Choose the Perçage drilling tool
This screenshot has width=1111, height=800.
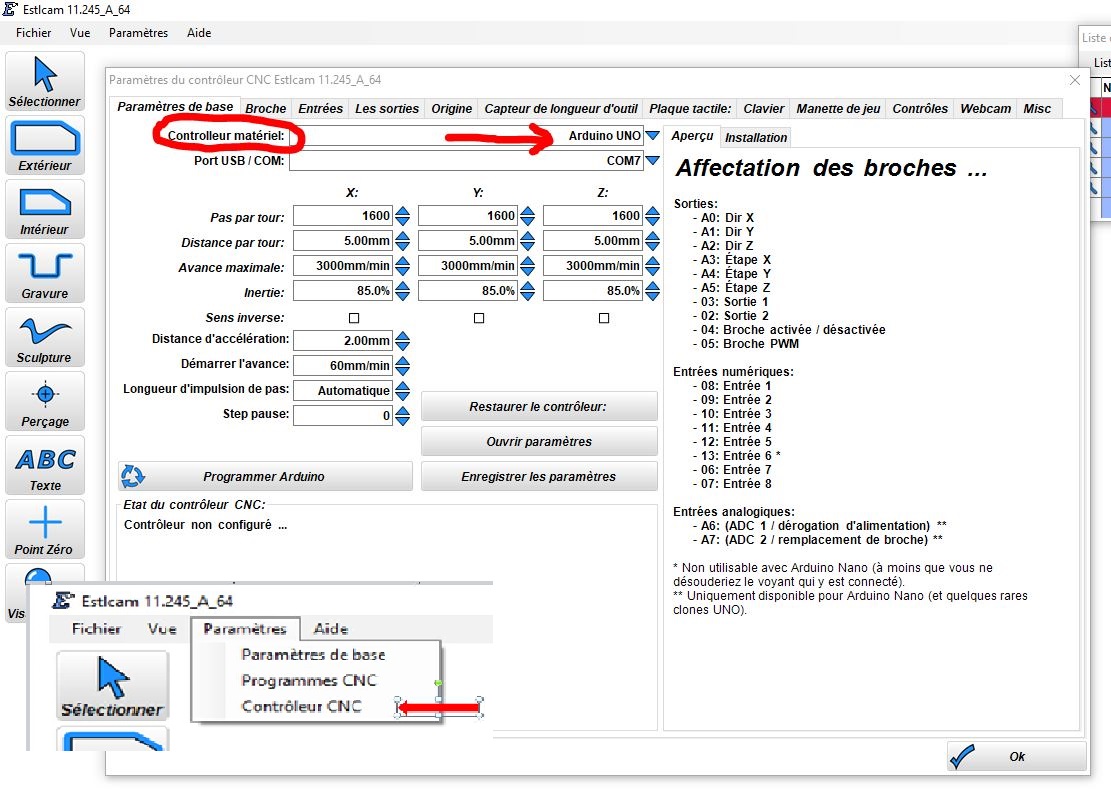(x=45, y=402)
